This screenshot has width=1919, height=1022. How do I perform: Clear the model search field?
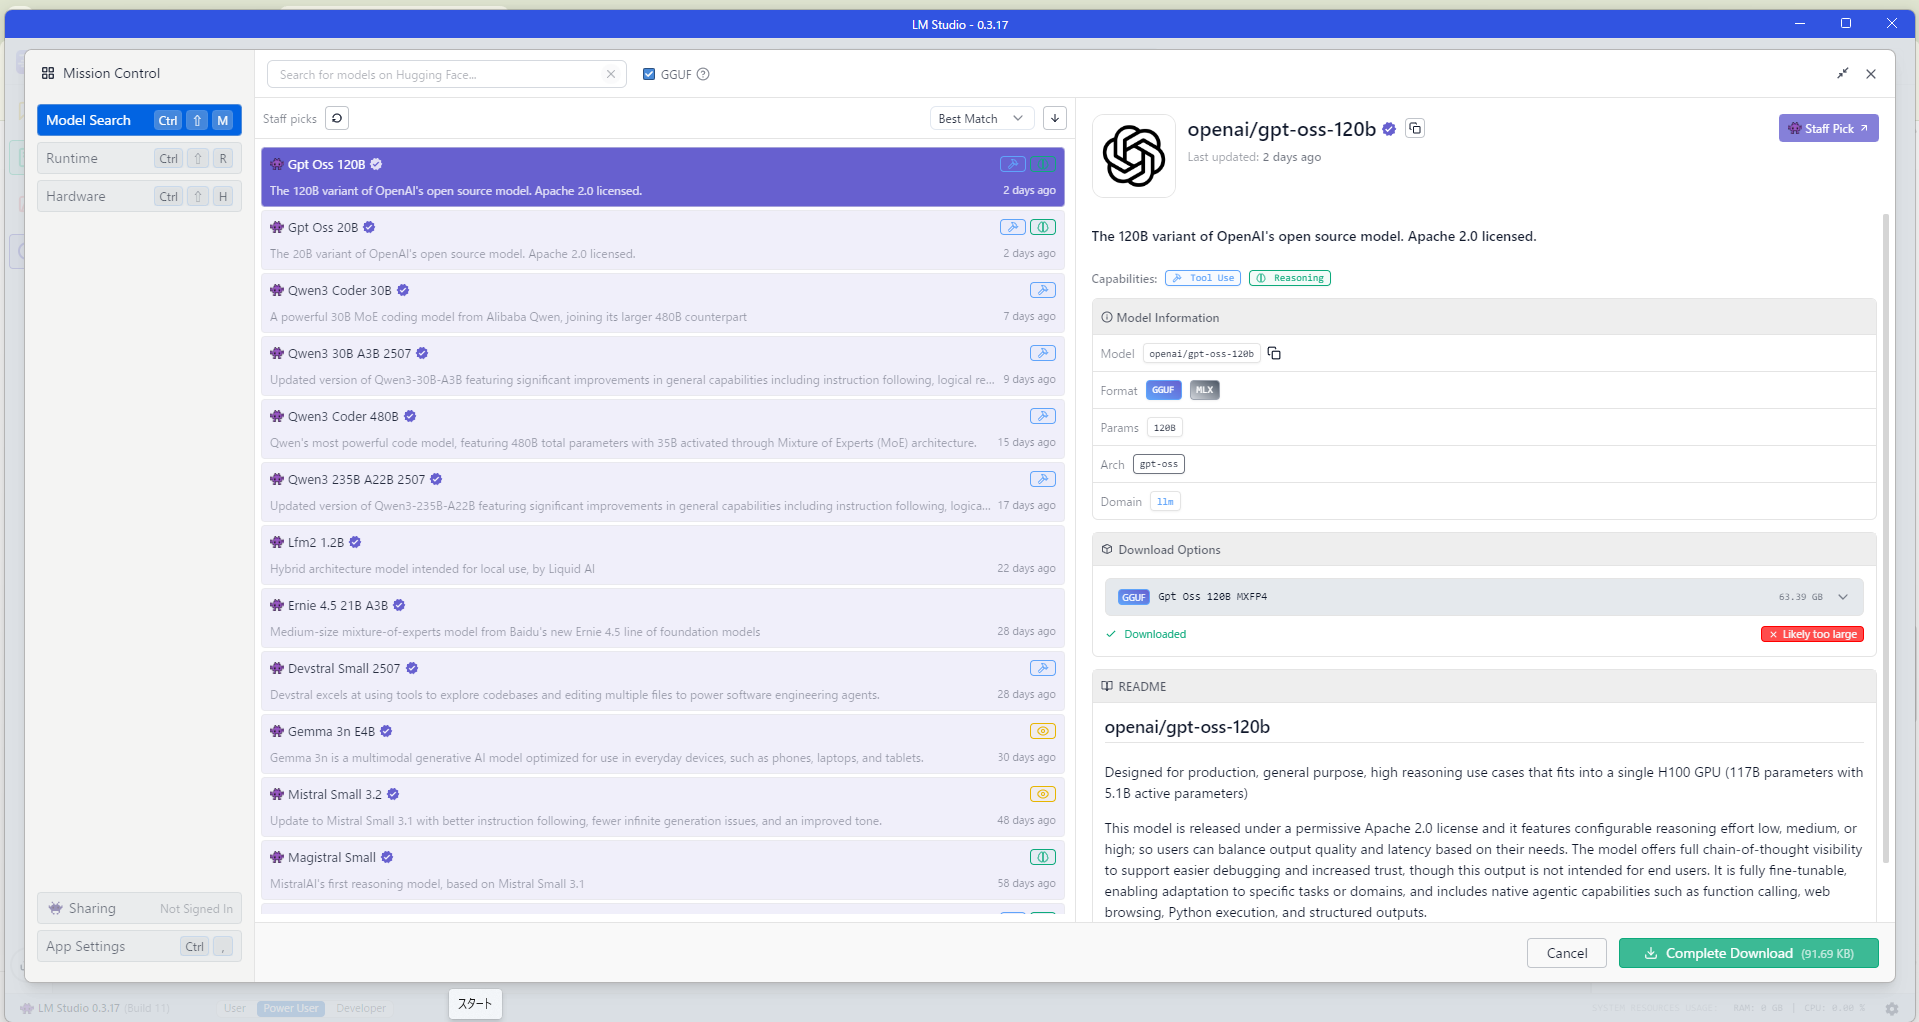pyautogui.click(x=611, y=74)
